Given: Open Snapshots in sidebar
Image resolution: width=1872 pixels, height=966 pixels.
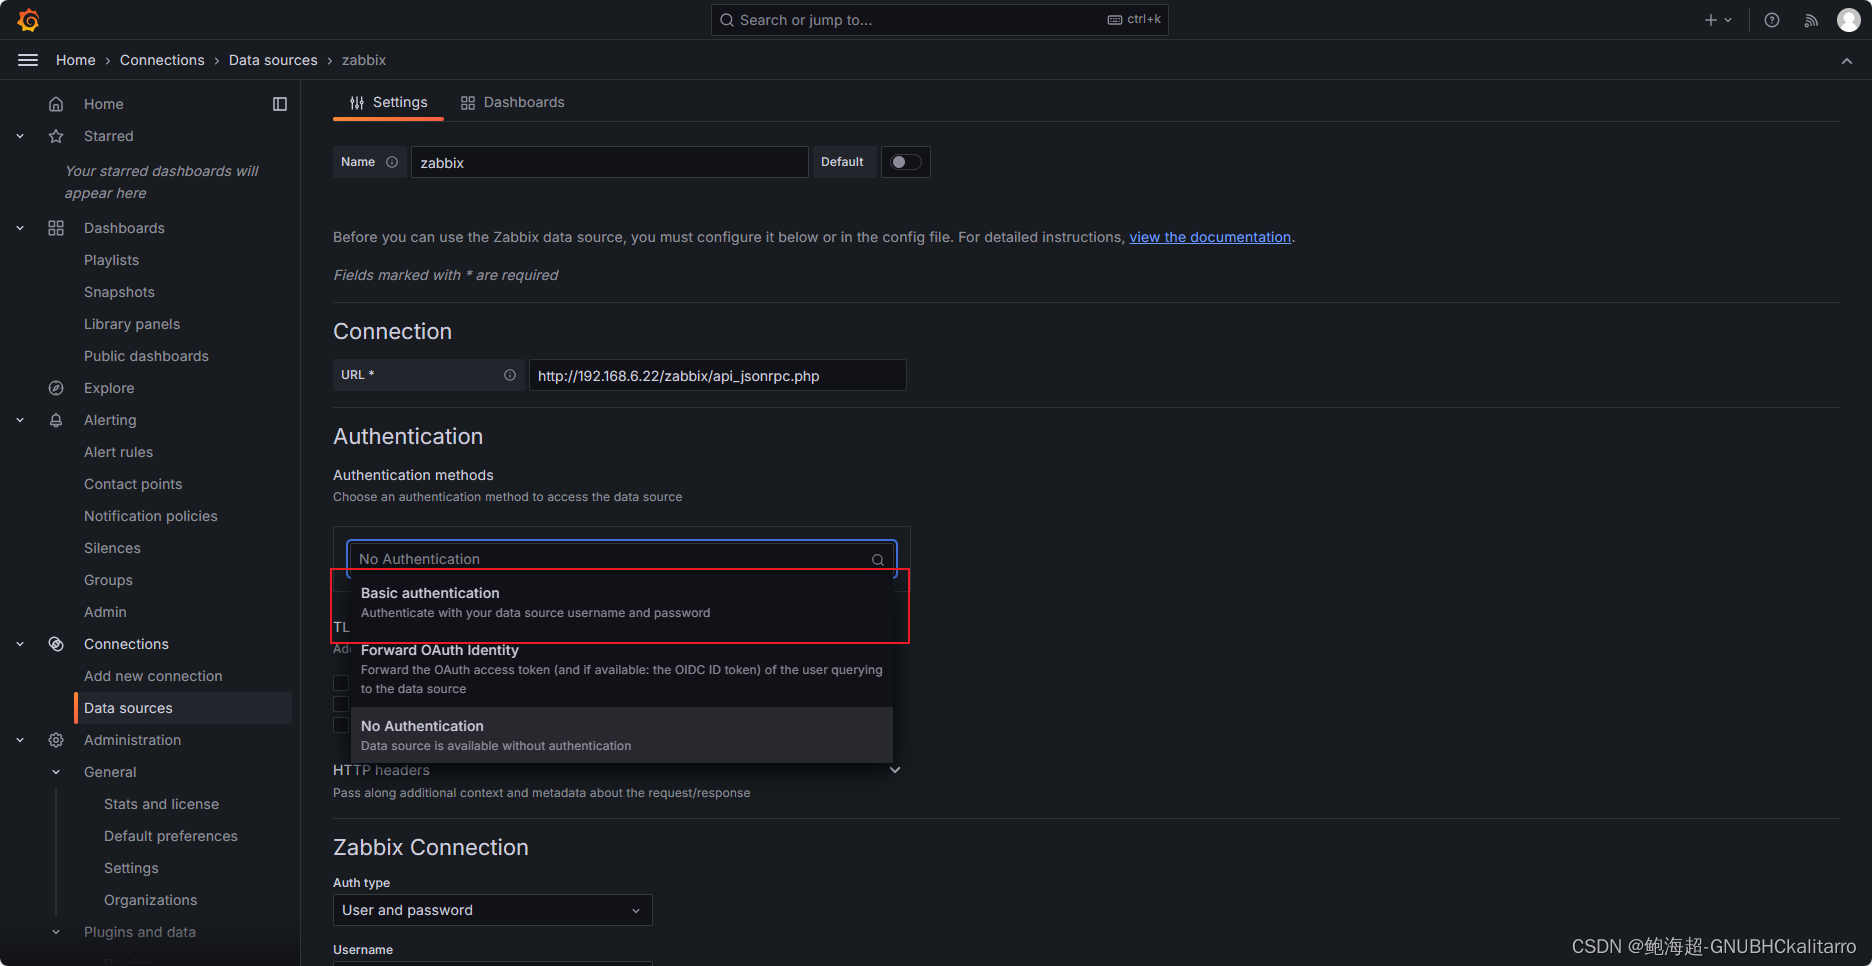Looking at the screenshot, I should pos(119,292).
